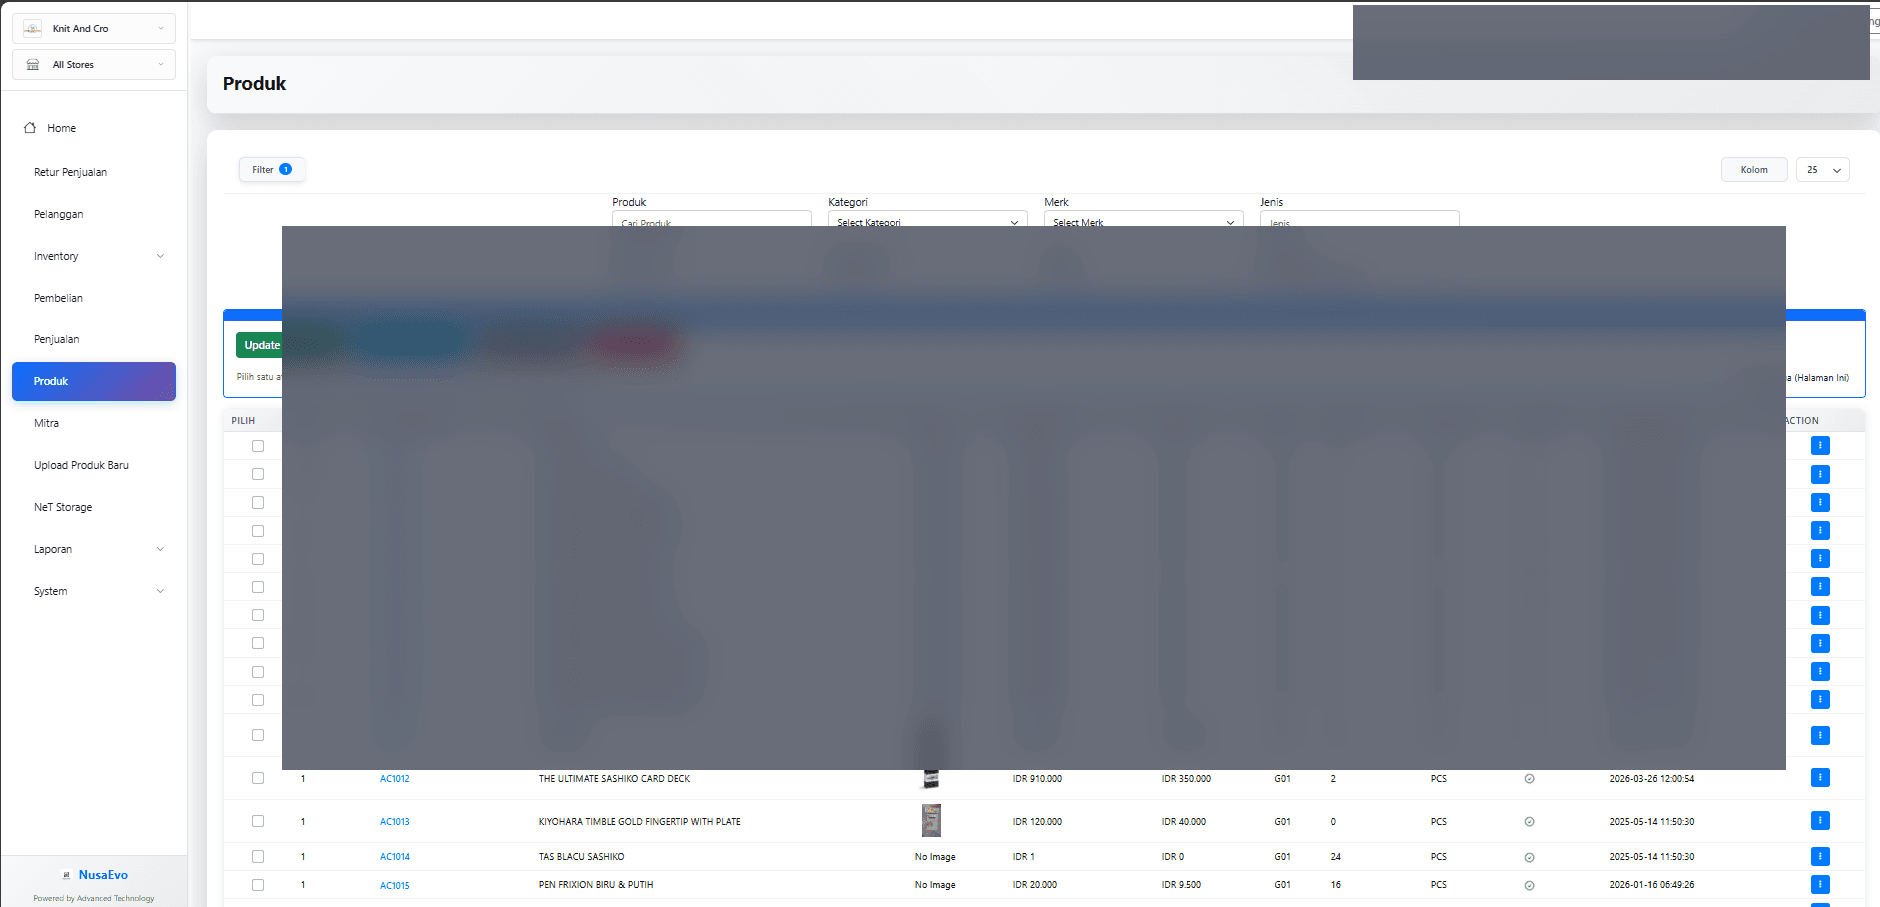Click the Kiyohara Timble product thumbnail
Screen dimensions: 1880x907
tap(931, 820)
